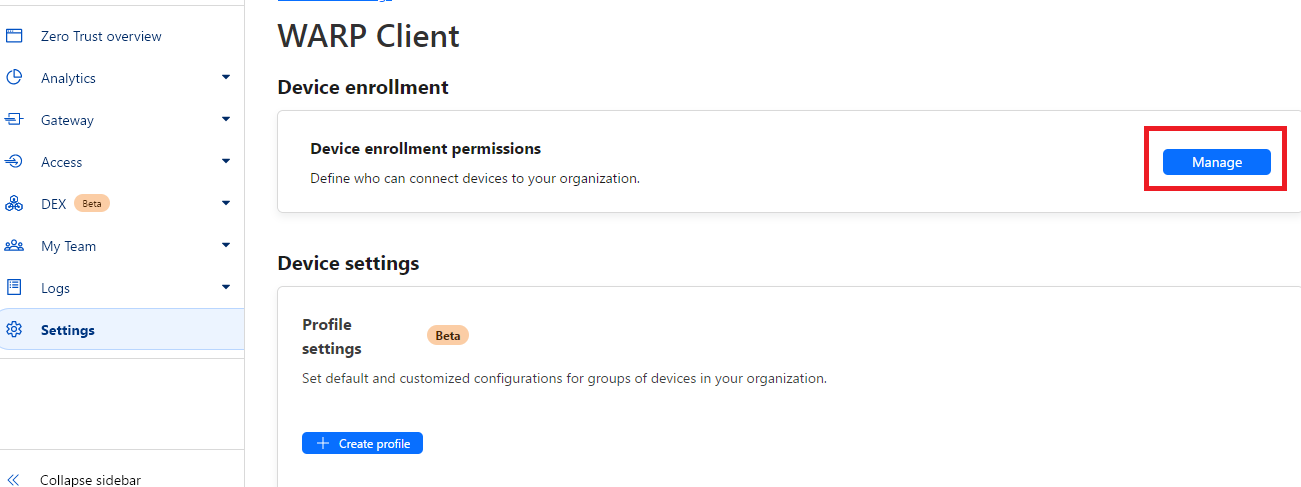Image resolution: width=1301 pixels, height=487 pixels.
Task: Click the Settings gear icon
Action: coord(14,330)
